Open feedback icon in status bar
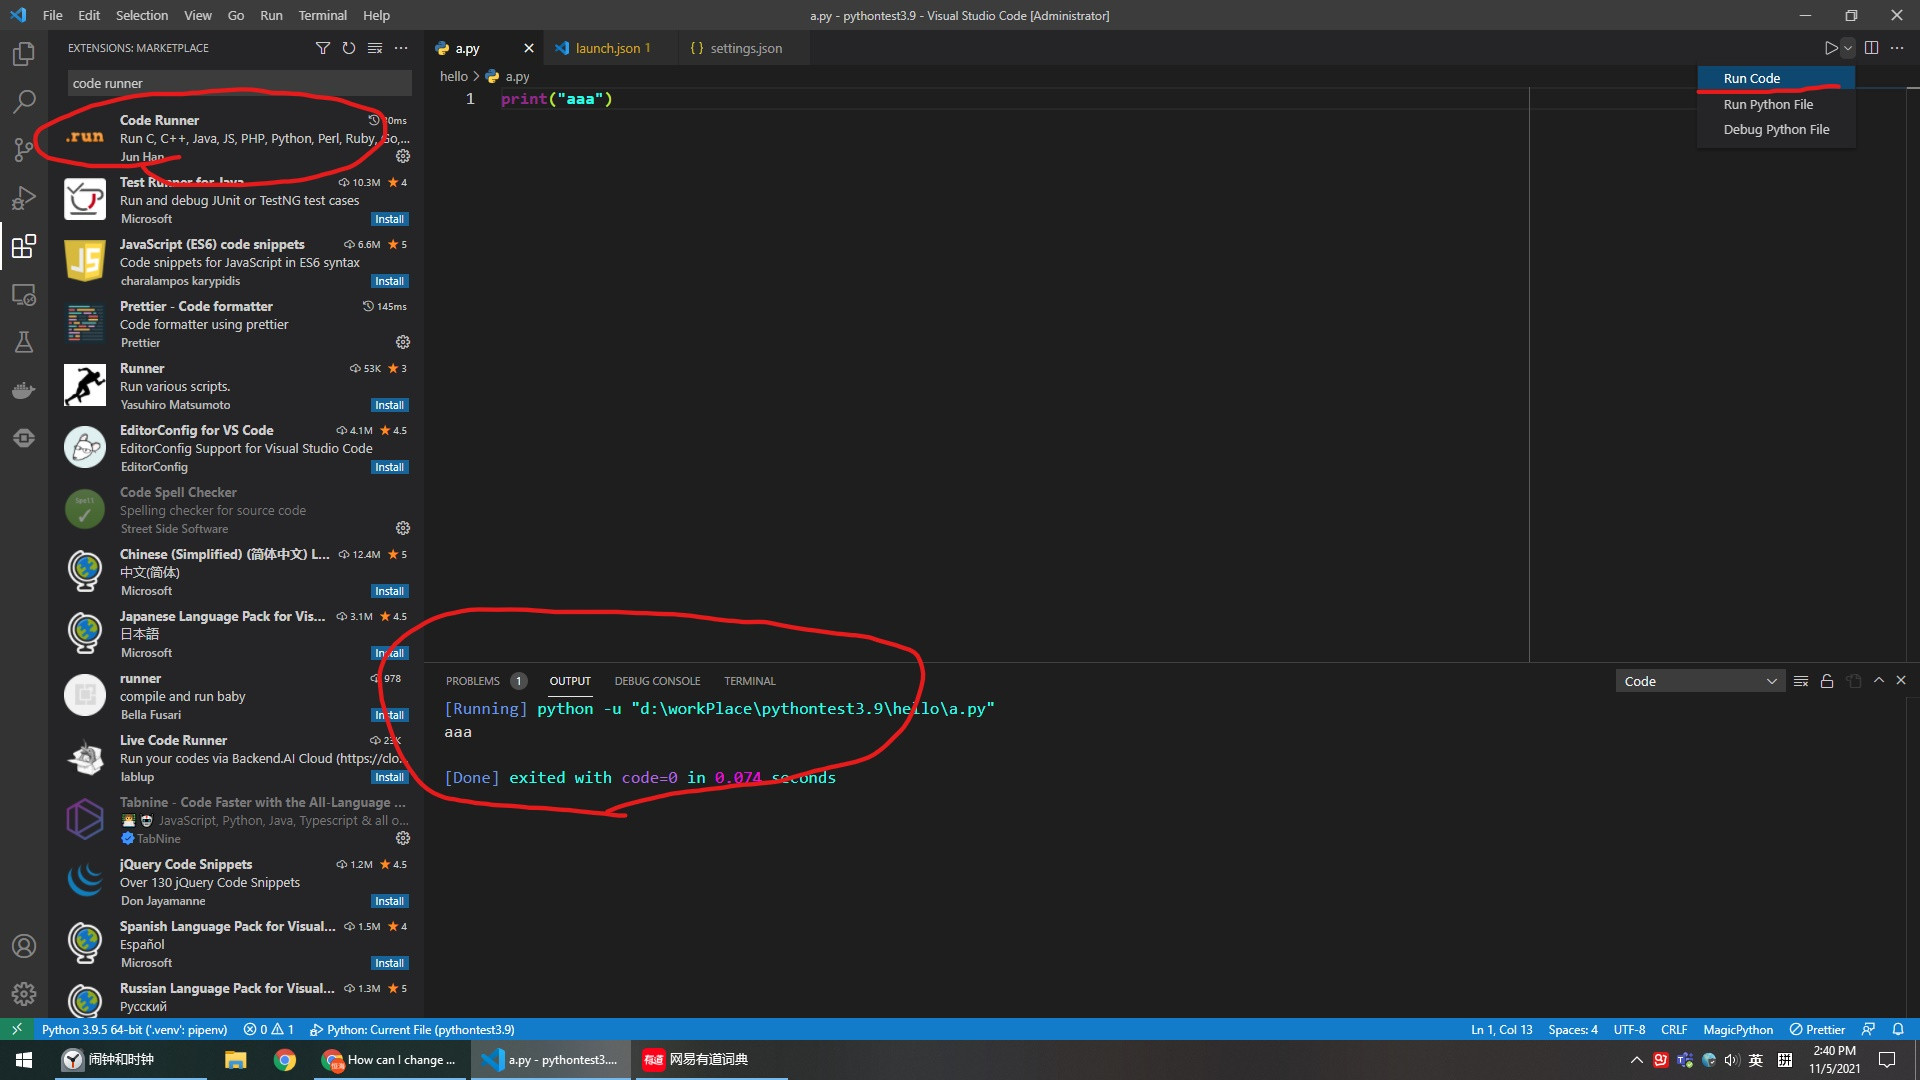 [1868, 1029]
